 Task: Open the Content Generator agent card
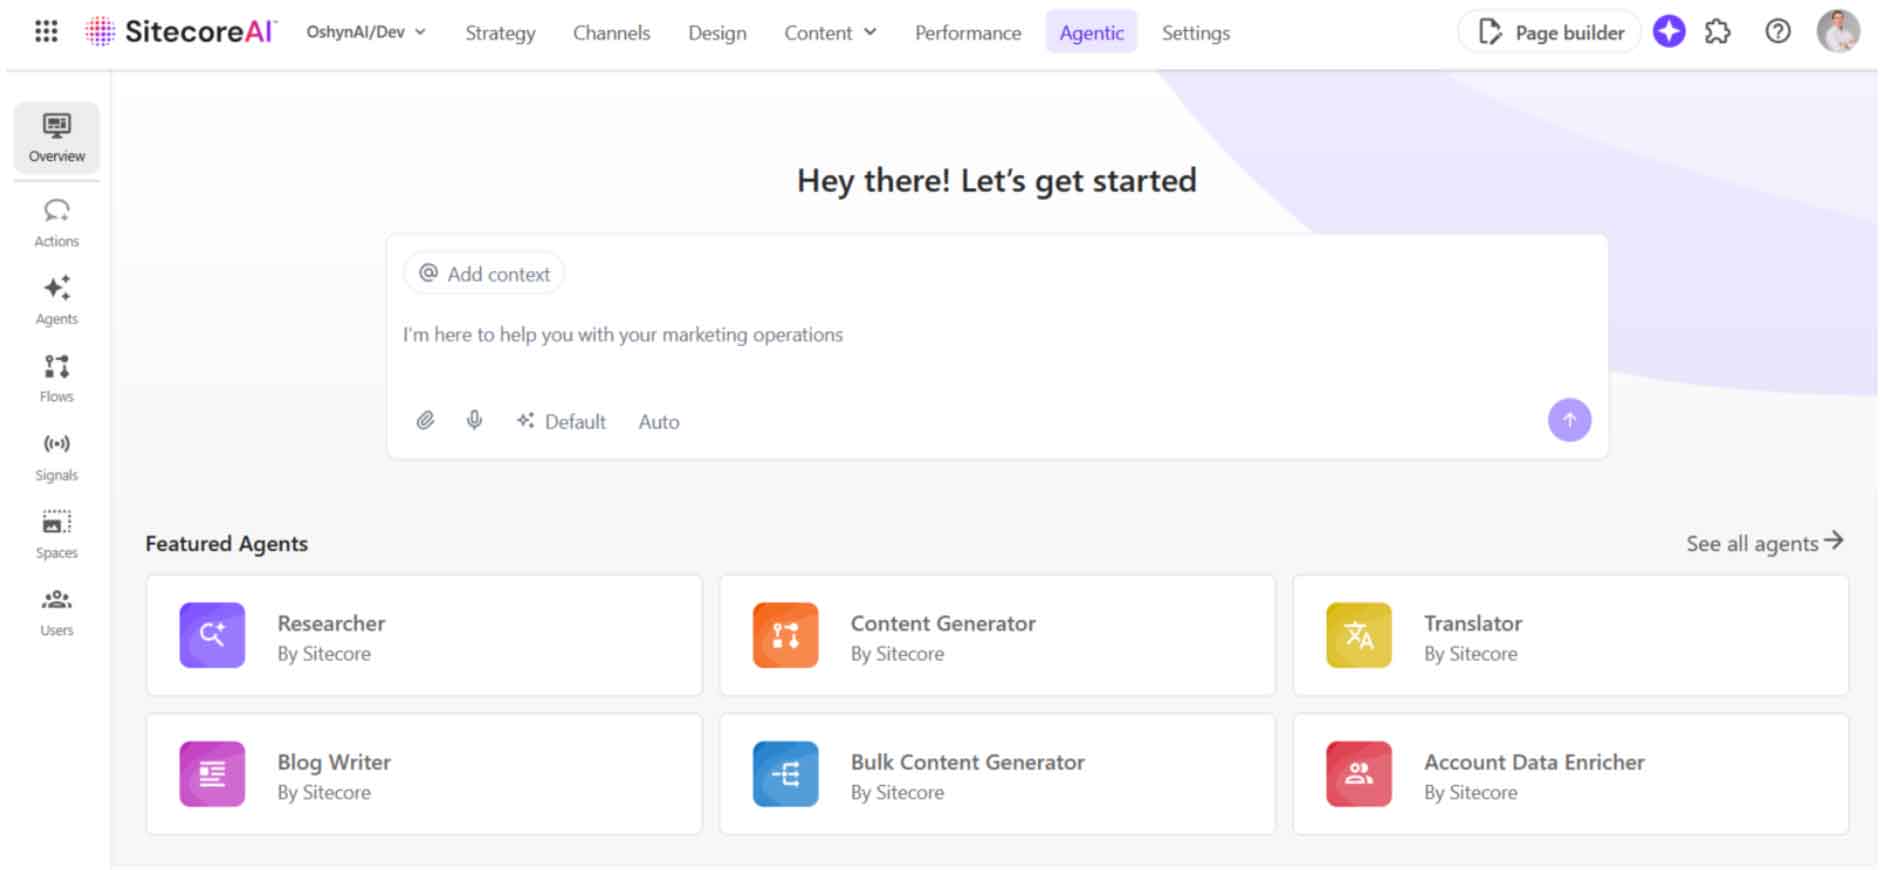click(997, 636)
